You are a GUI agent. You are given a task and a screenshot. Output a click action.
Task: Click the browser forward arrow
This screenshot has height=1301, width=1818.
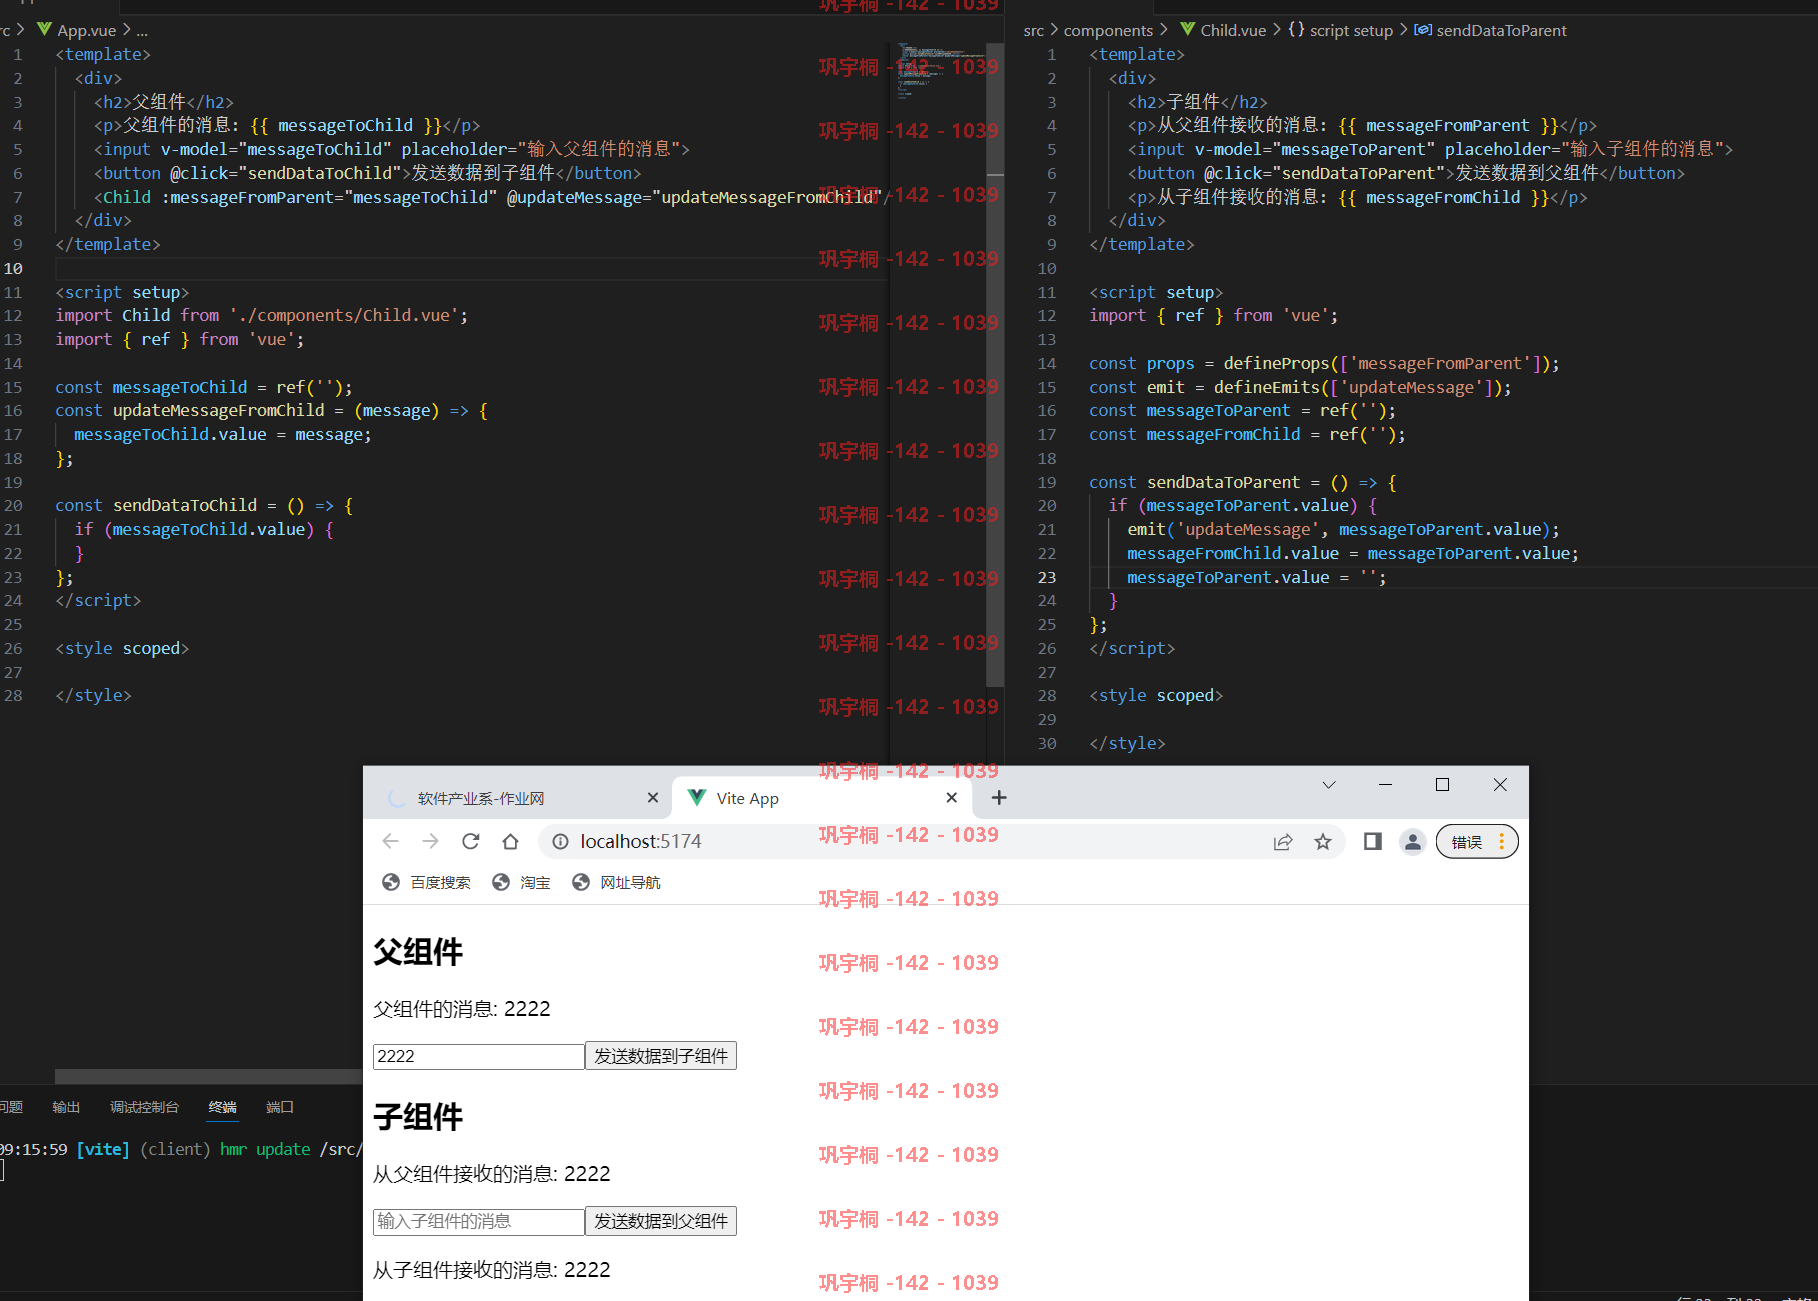(x=430, y=842)
